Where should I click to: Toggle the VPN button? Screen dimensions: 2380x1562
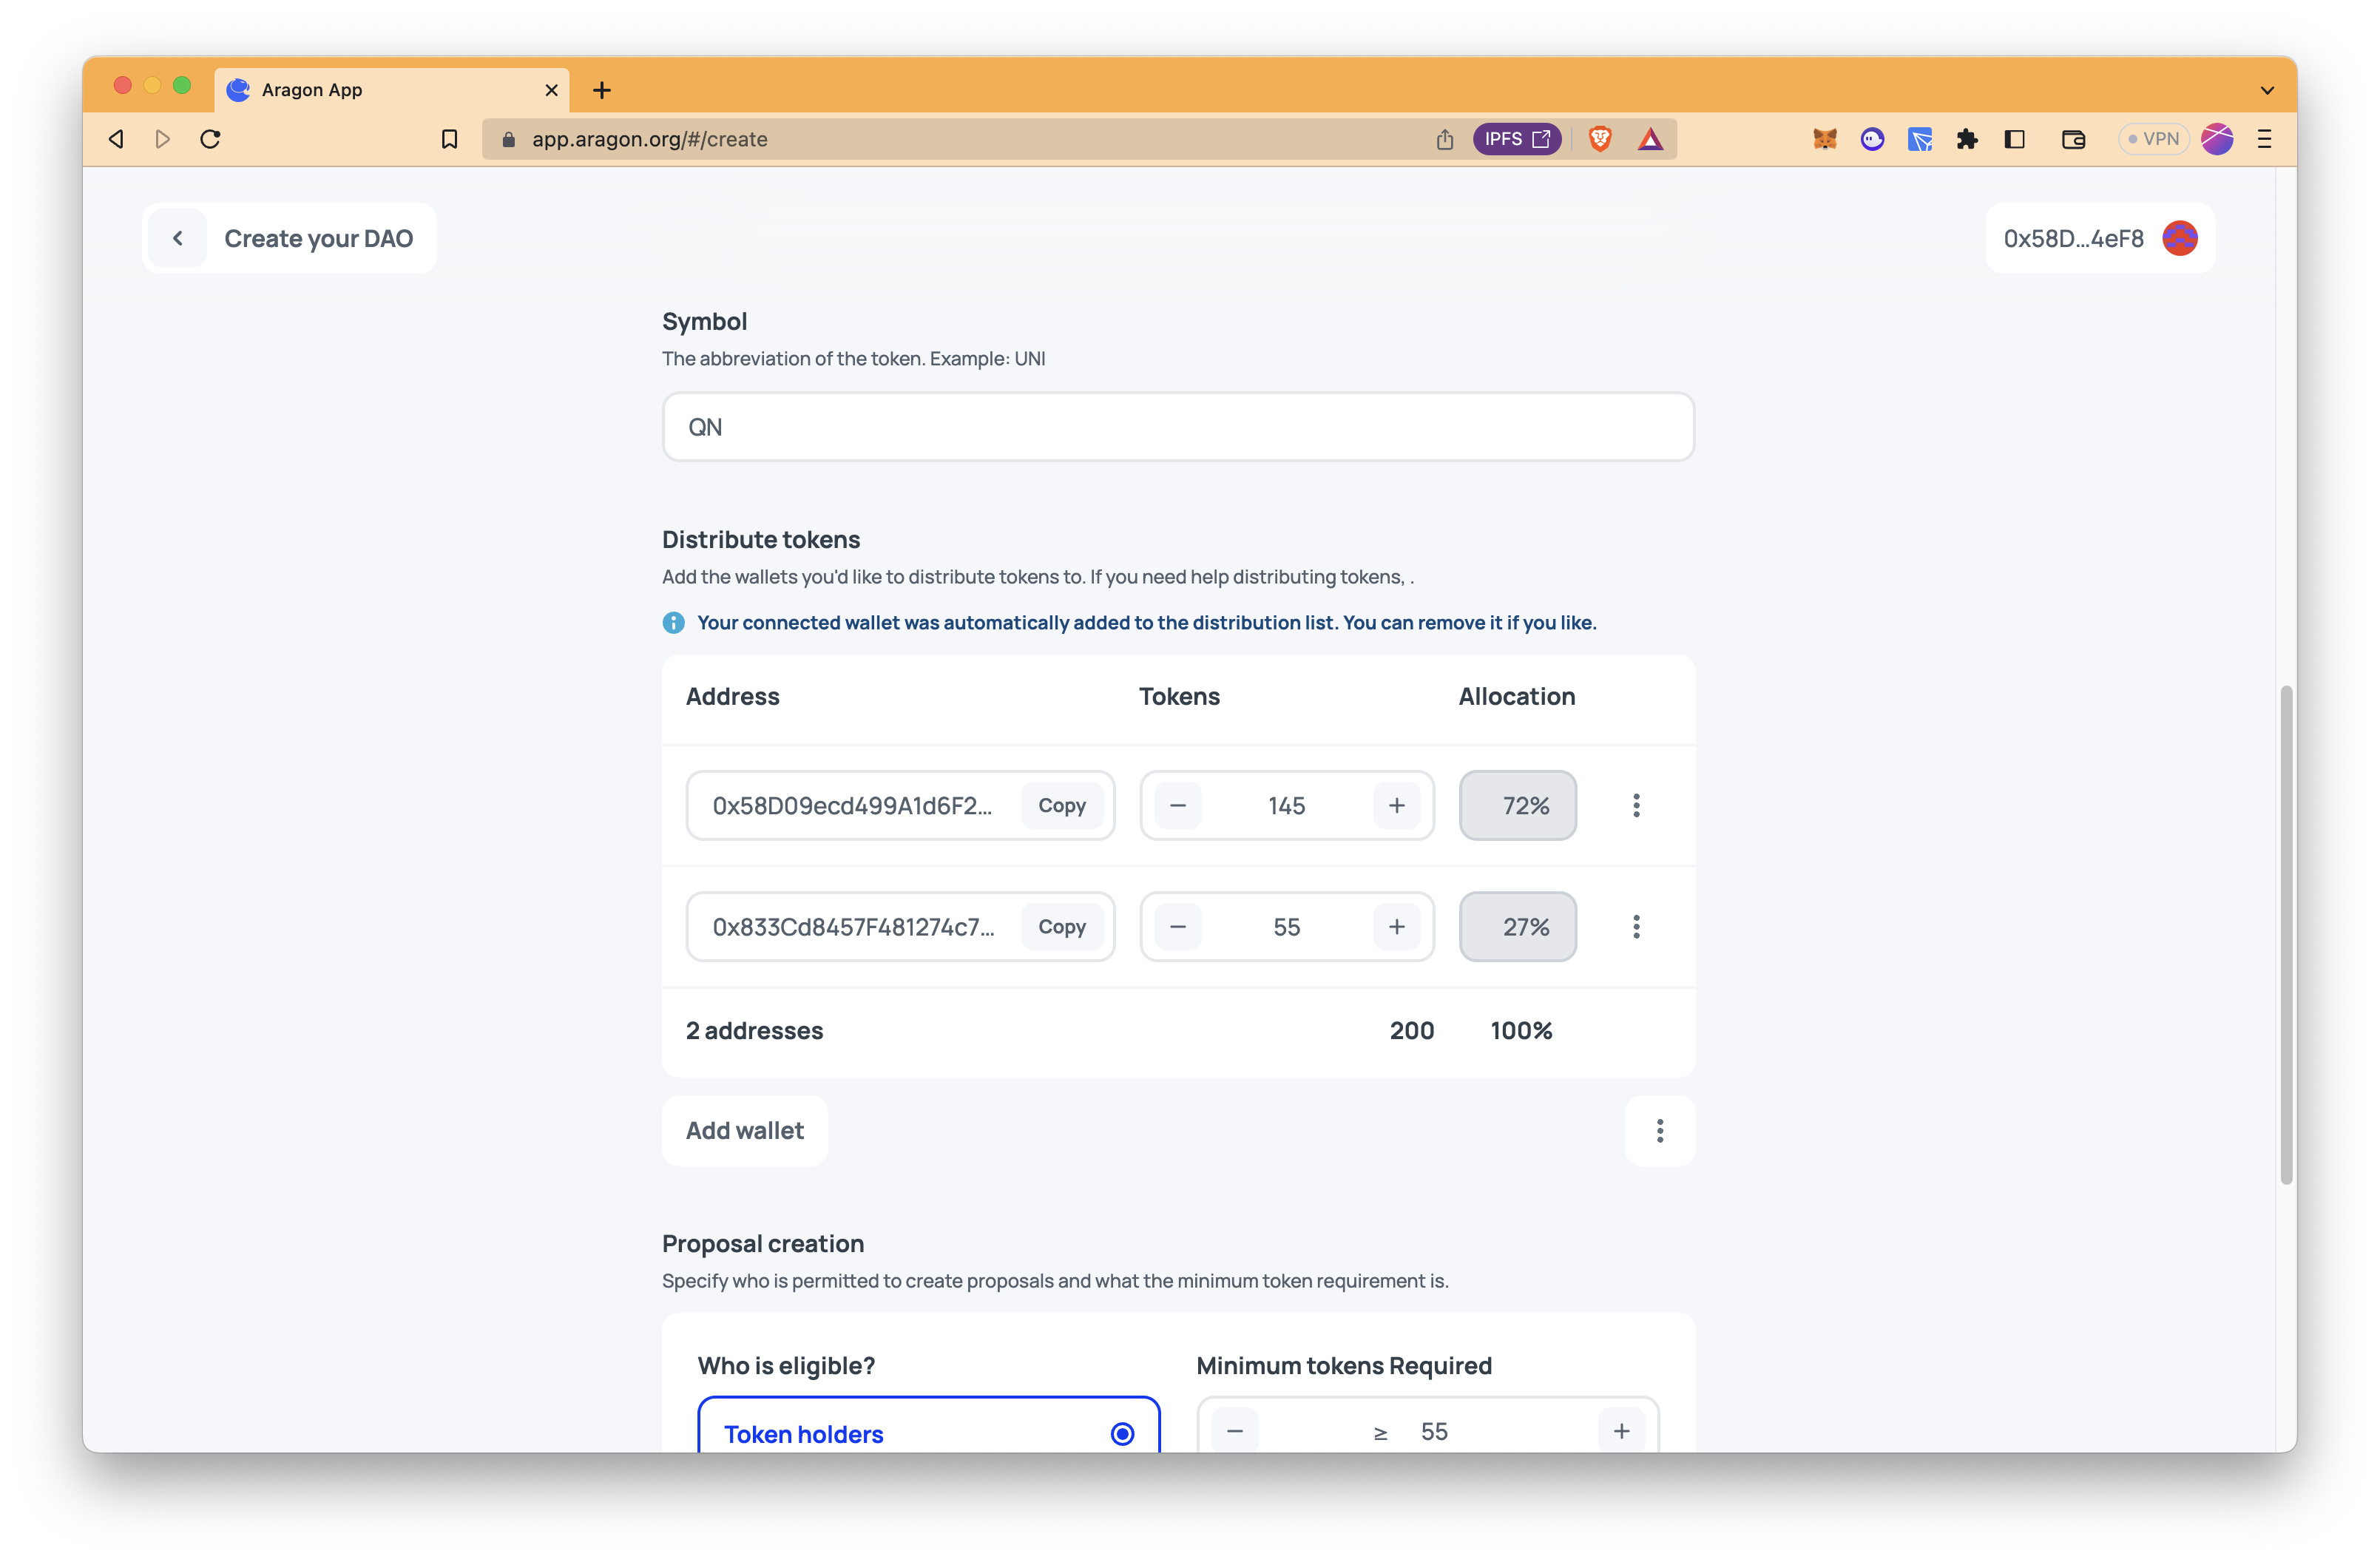pyautogui.click(x=2152, y=139)
